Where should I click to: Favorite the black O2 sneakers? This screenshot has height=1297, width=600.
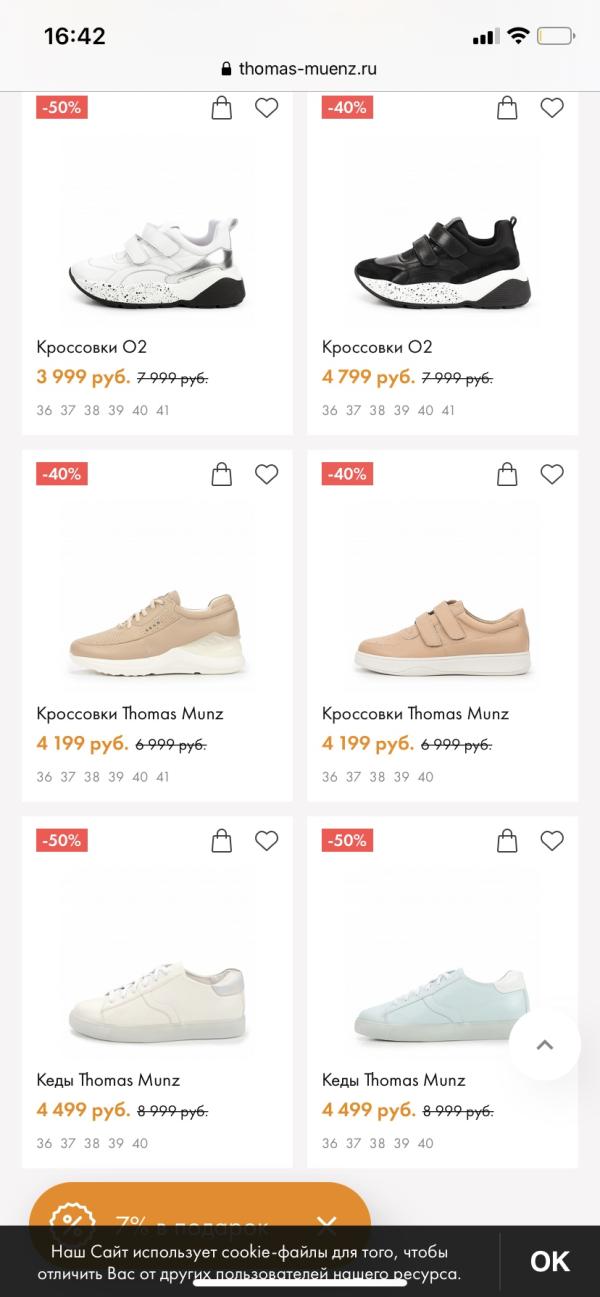pyautogui.click(x=552, y=108)
